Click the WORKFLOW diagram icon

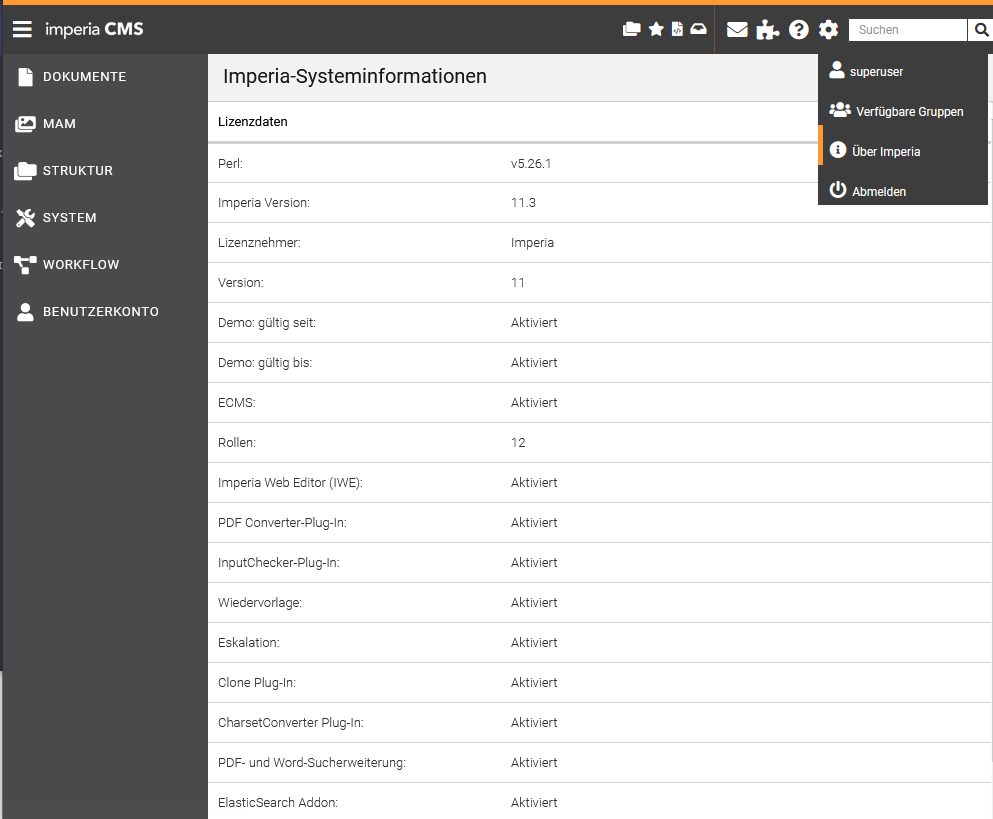click(25, 265)
